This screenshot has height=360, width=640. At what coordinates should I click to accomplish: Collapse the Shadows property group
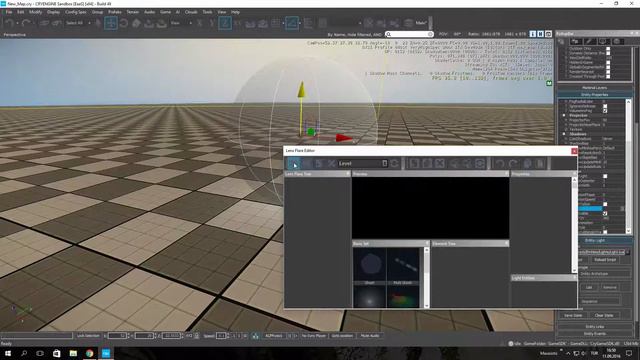pos(564,134)
